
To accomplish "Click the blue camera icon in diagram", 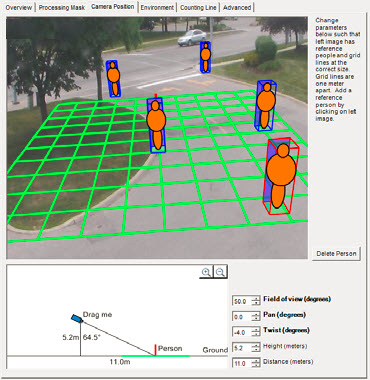I will pyautogui.click(x=77, y=318).
